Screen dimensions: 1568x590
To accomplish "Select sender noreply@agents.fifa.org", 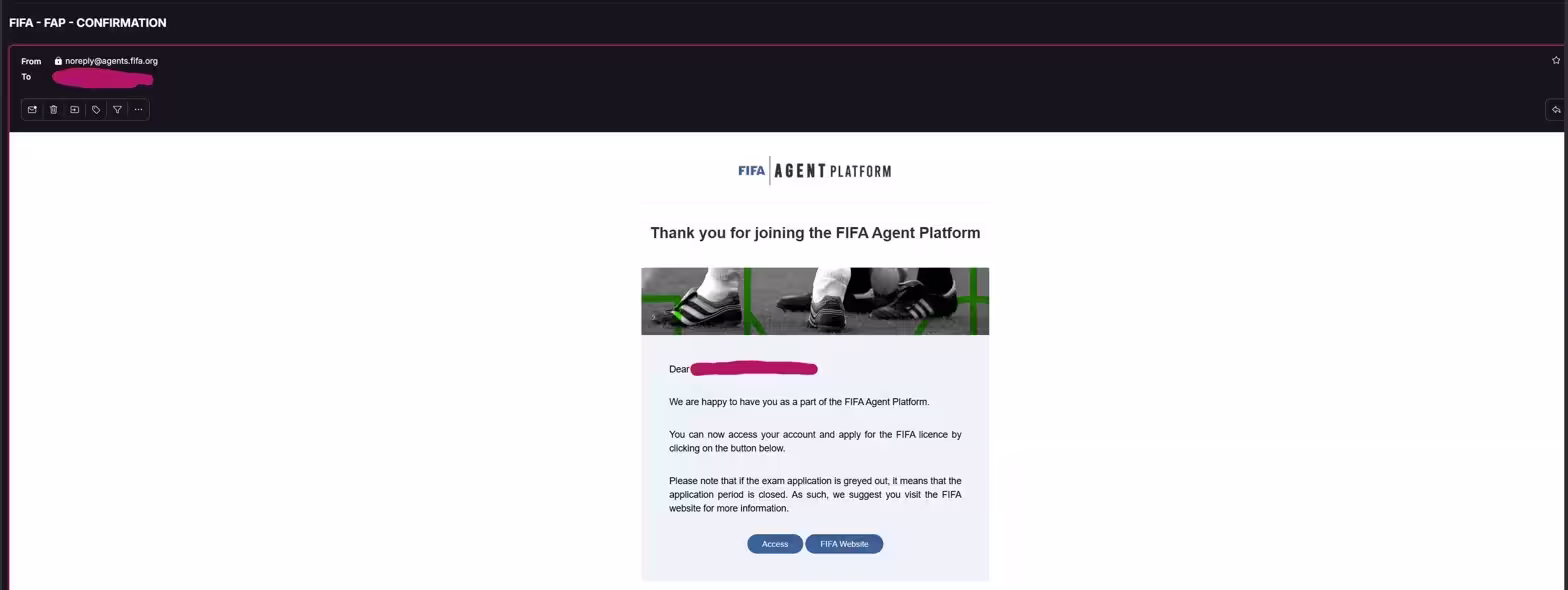I will click(x=111, y=61).
